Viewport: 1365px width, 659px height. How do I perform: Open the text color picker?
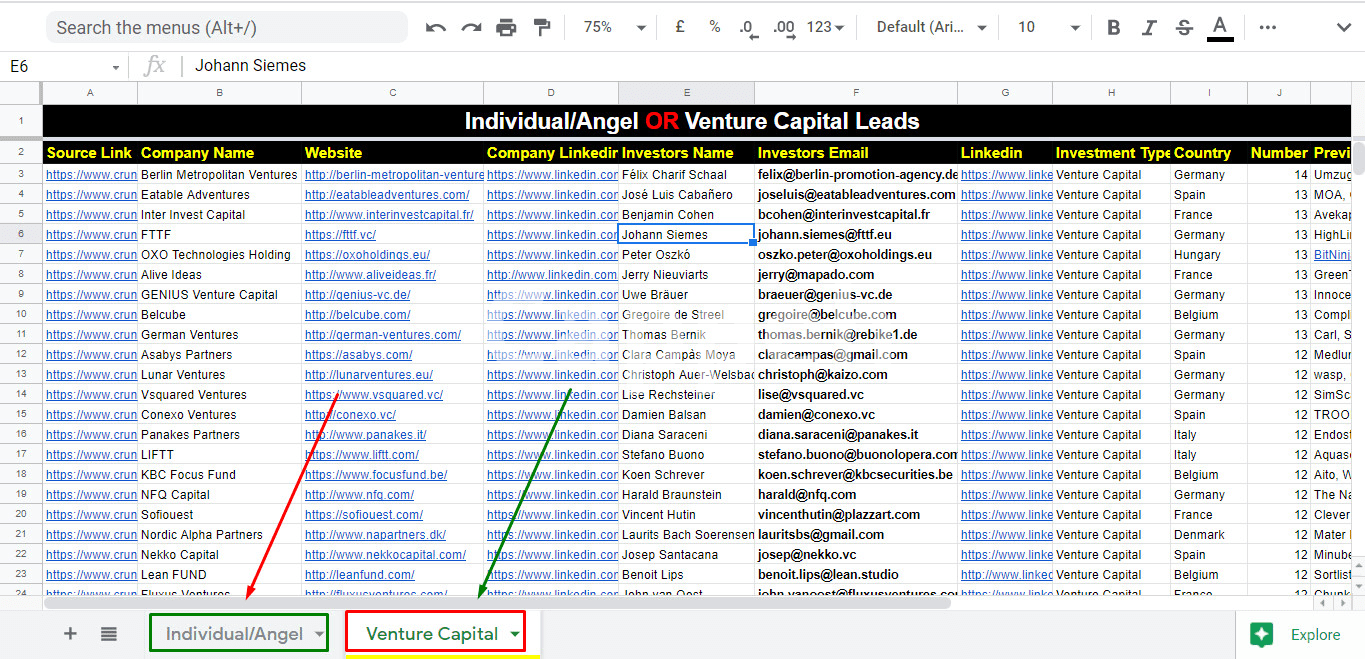point(1219,28)
